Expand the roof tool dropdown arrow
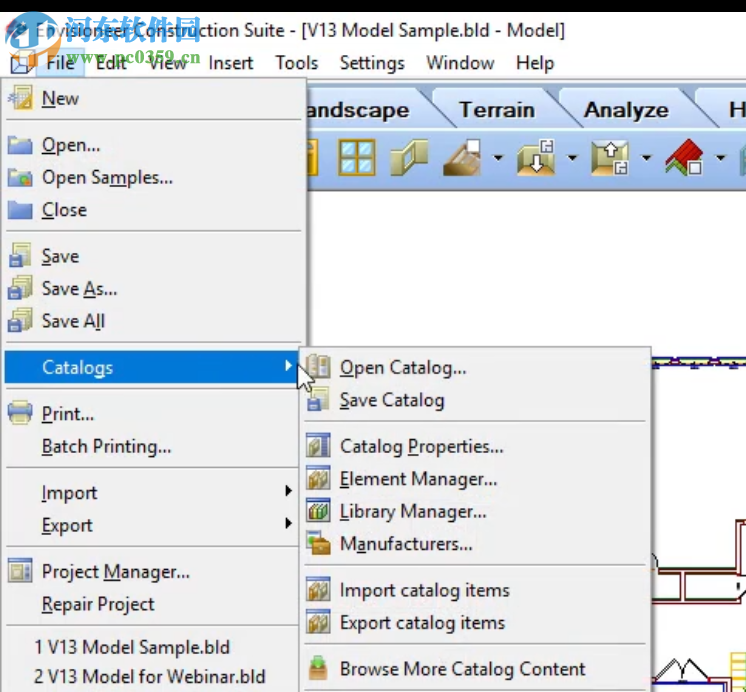This screenshot has height=692, width=746. coord(720,158)
